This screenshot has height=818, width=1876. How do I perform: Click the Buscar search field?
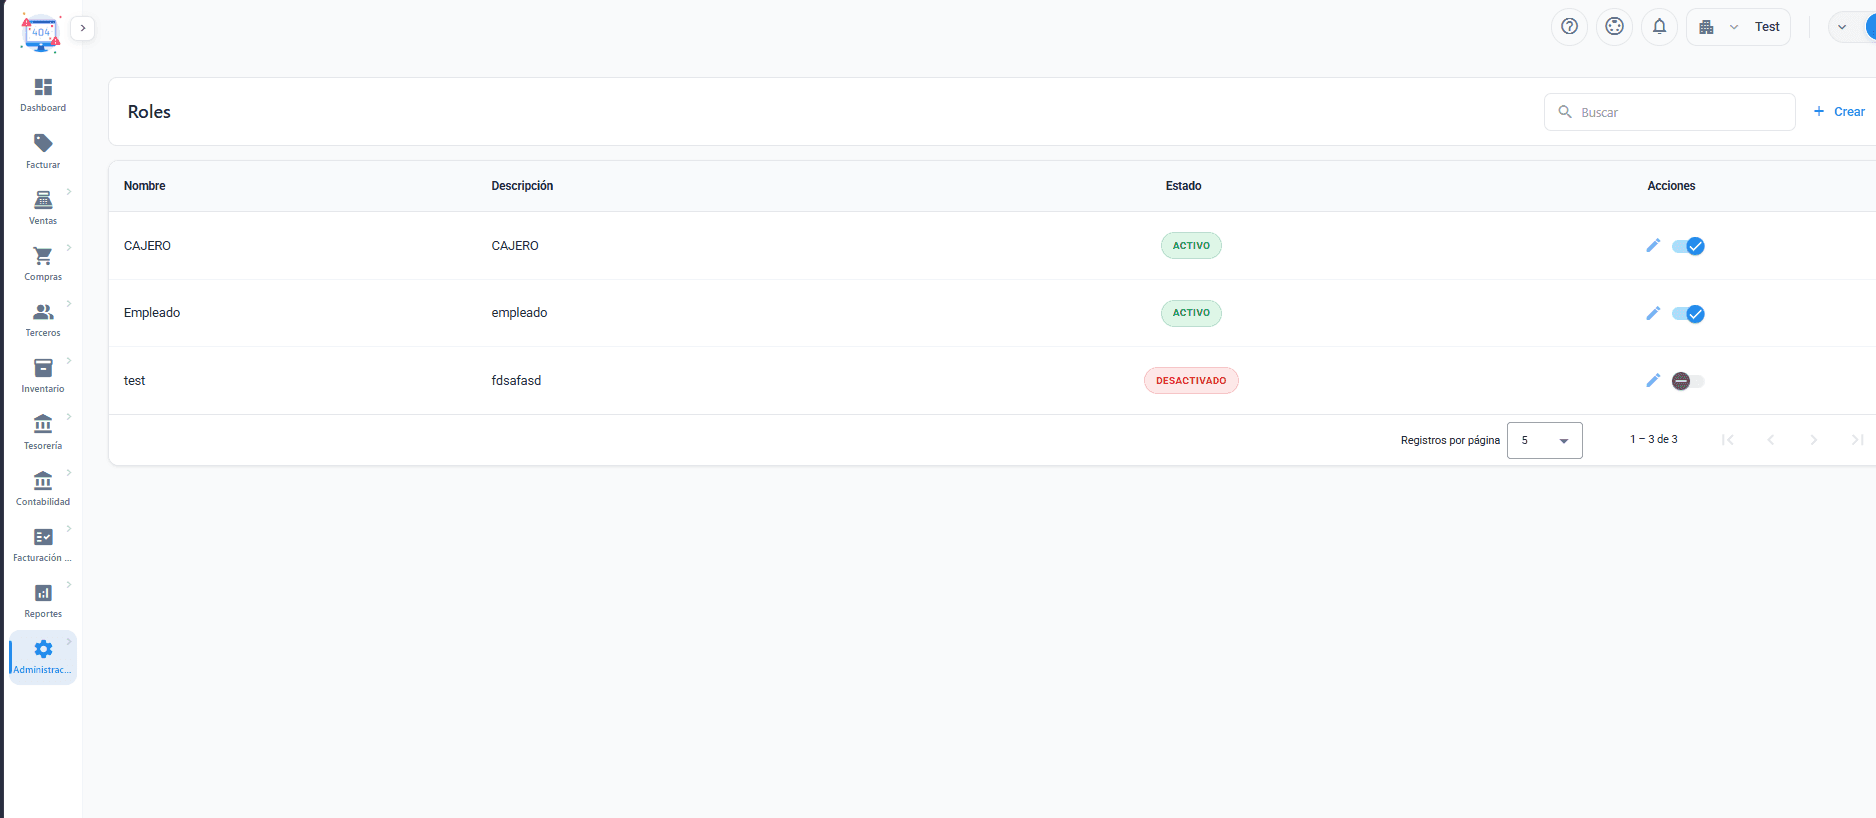[1669, 112]
